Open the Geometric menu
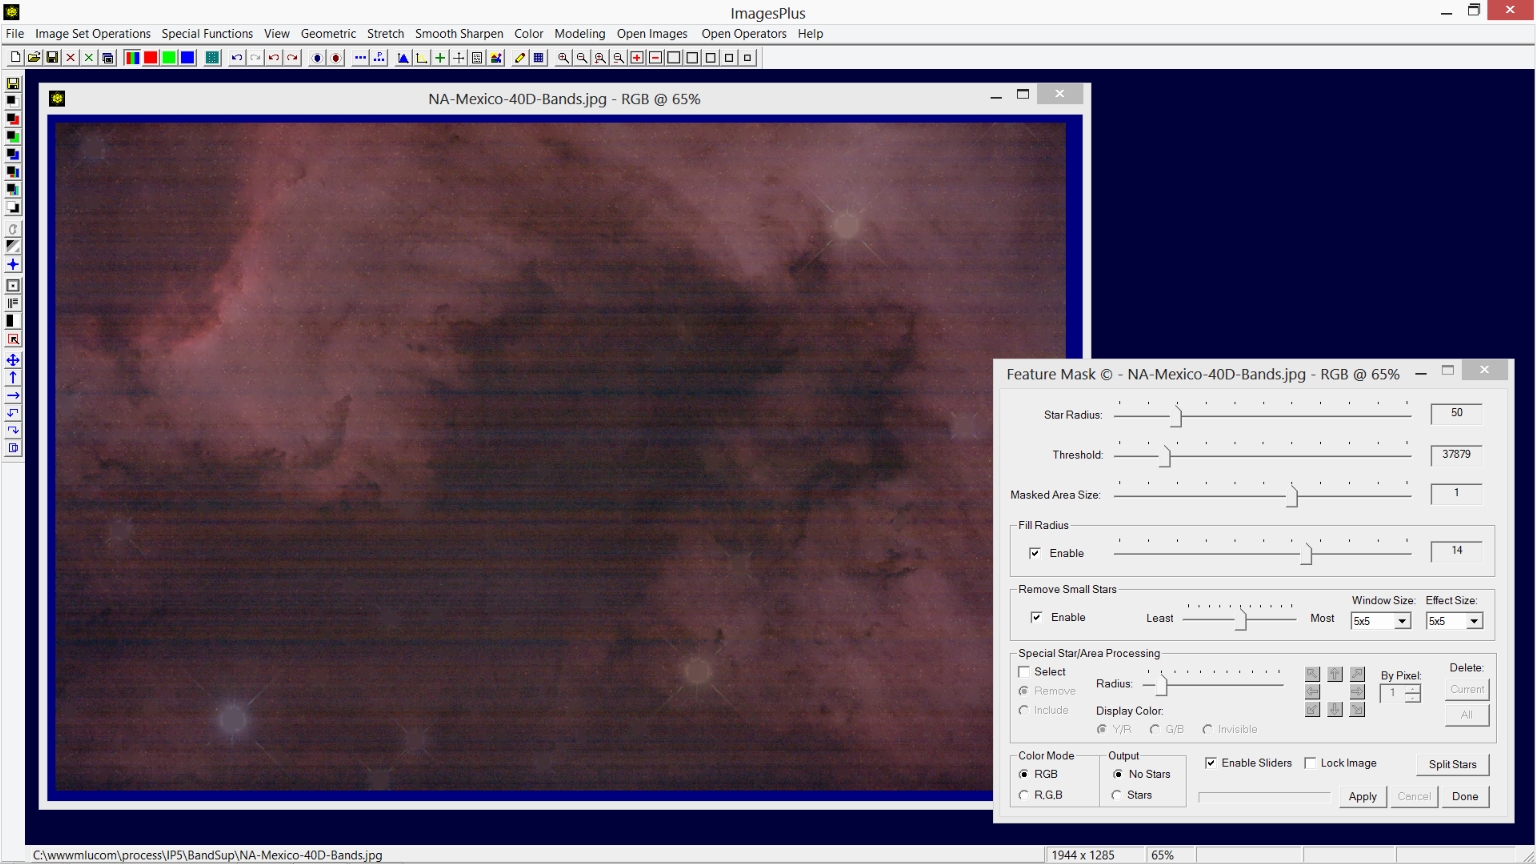This screenshot has height=864, width=1536. pos(328,34)
